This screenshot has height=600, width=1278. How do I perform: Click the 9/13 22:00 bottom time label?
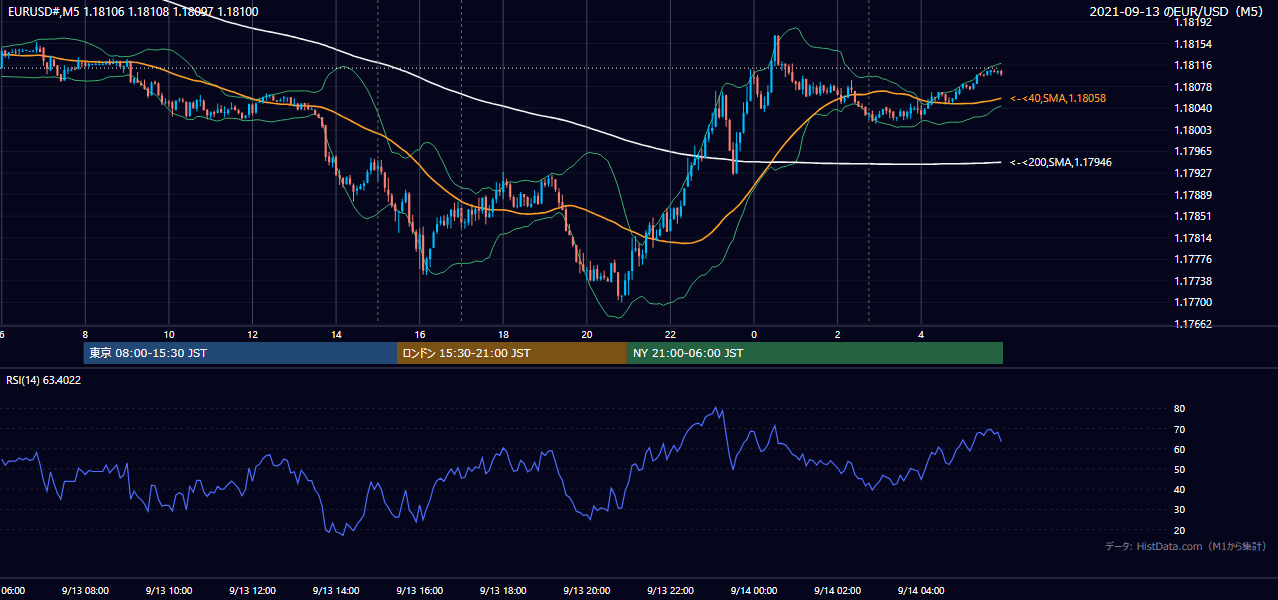pyautogui.click(x=670, y=590)
